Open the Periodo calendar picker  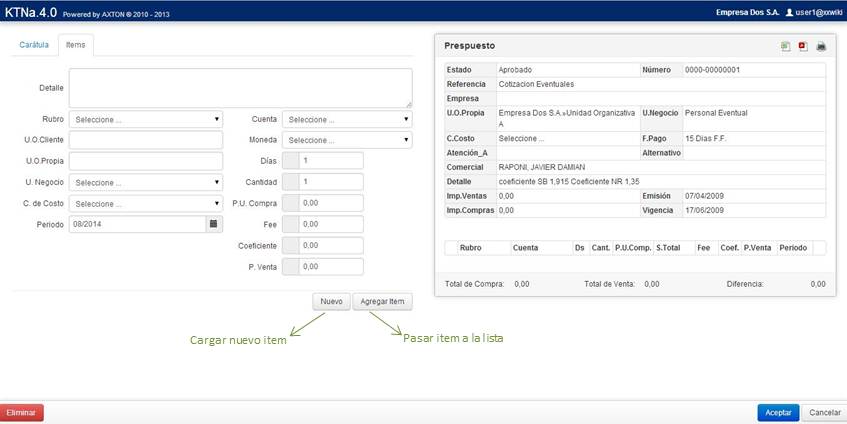point(213,225)
